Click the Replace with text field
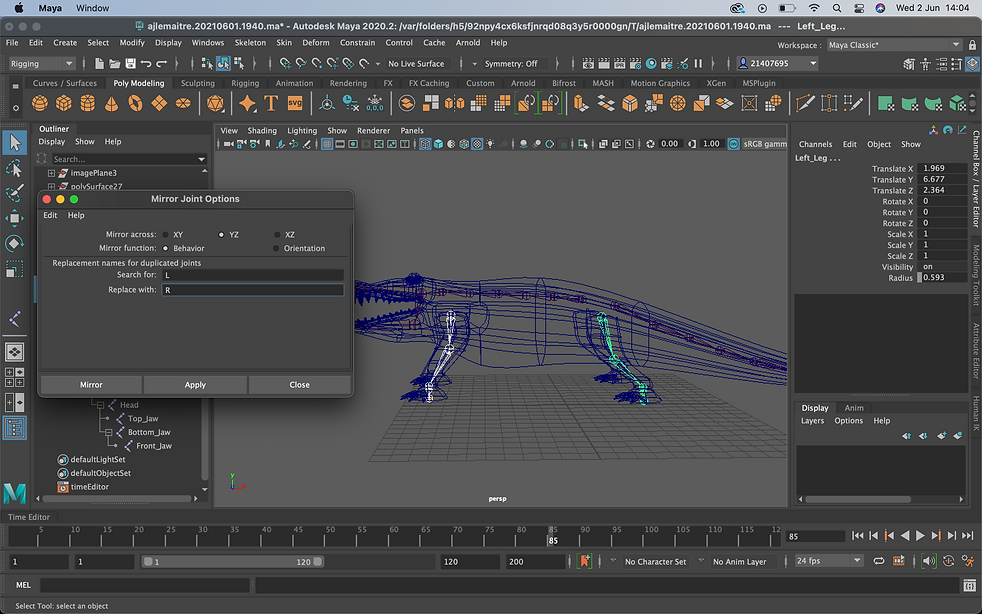The height and width of the screenshot is (614, 982). (x=252, y=290)
